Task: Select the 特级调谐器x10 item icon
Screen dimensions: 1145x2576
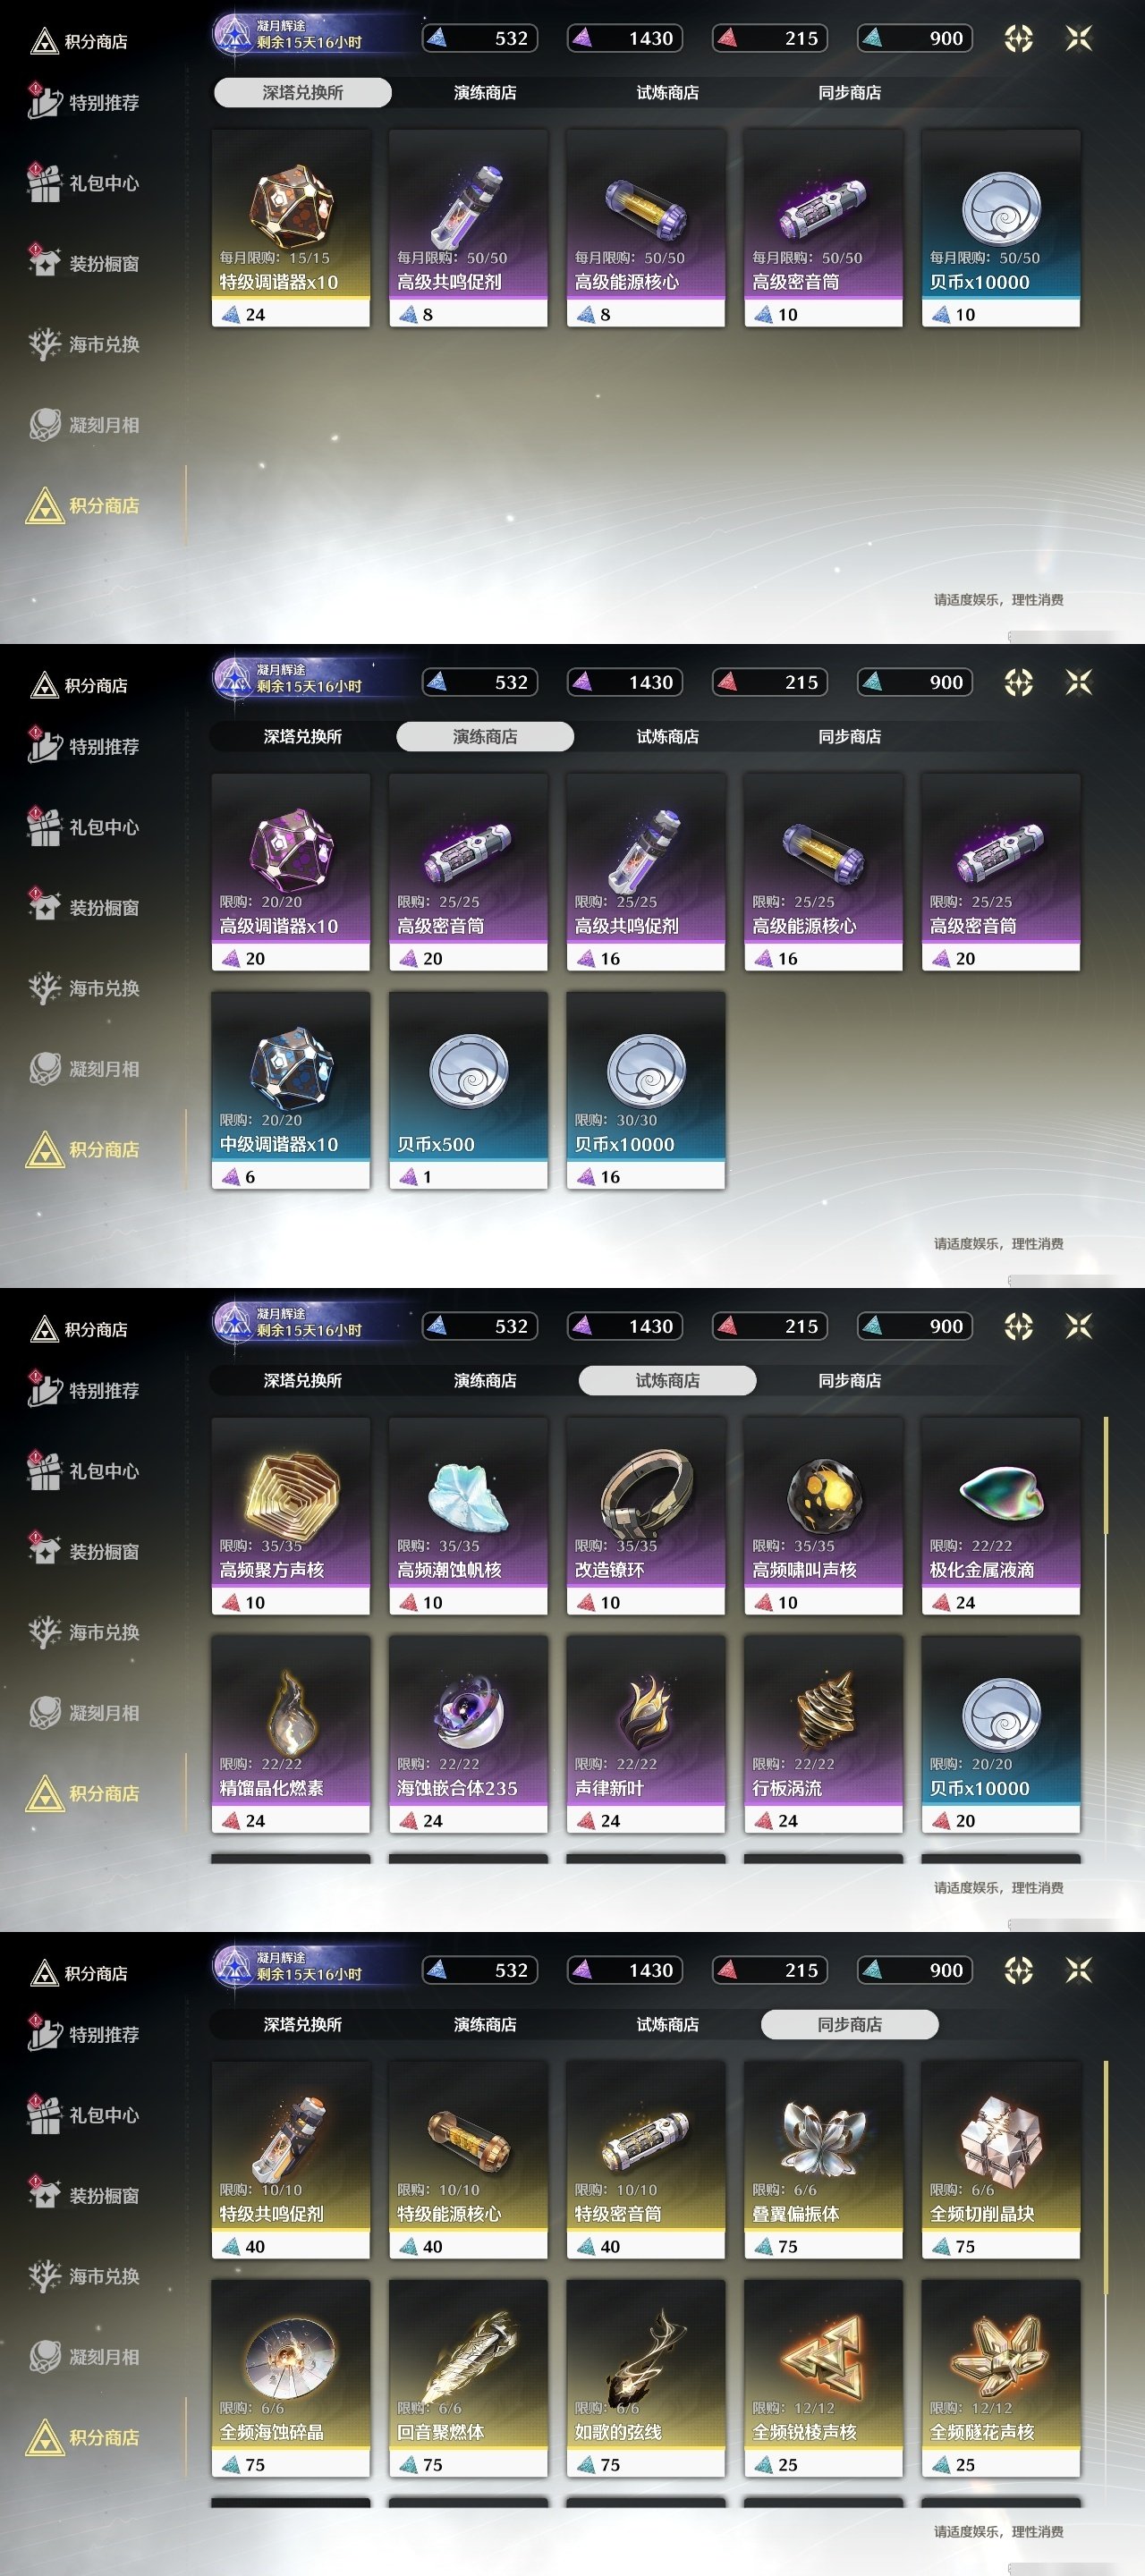Action: tap(290, 204)
